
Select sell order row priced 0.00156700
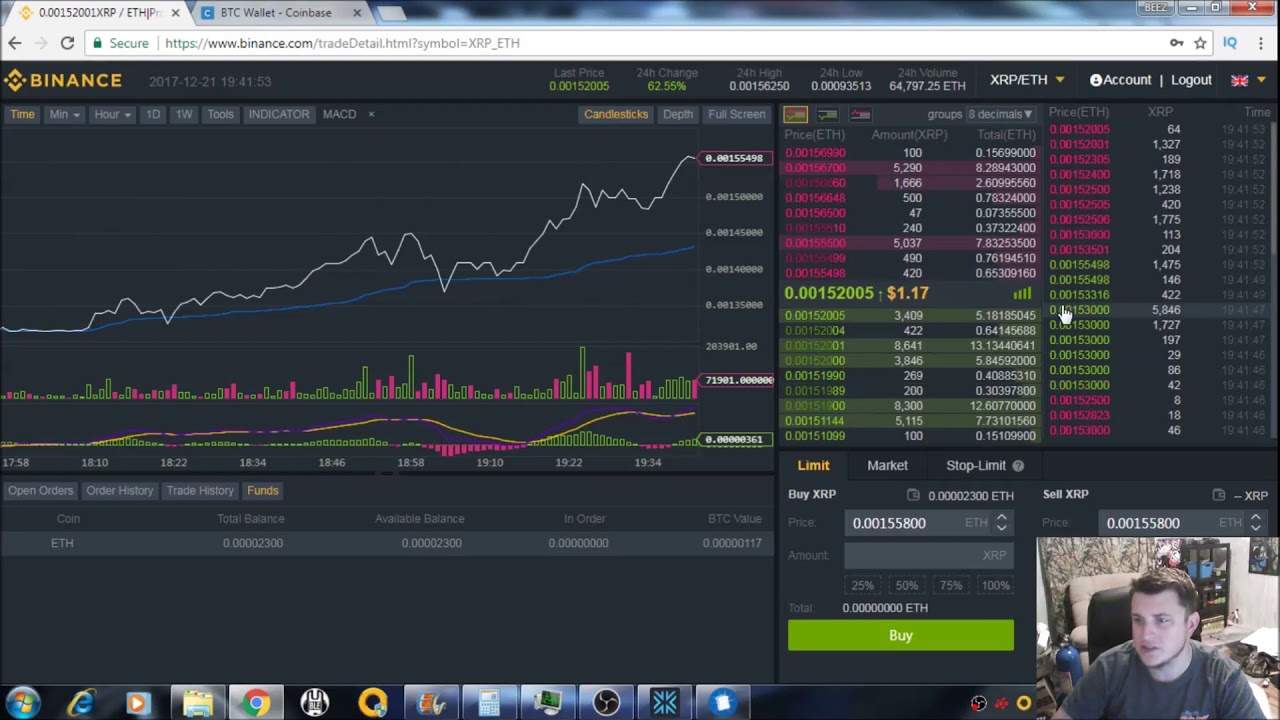(x=910, y=168)
